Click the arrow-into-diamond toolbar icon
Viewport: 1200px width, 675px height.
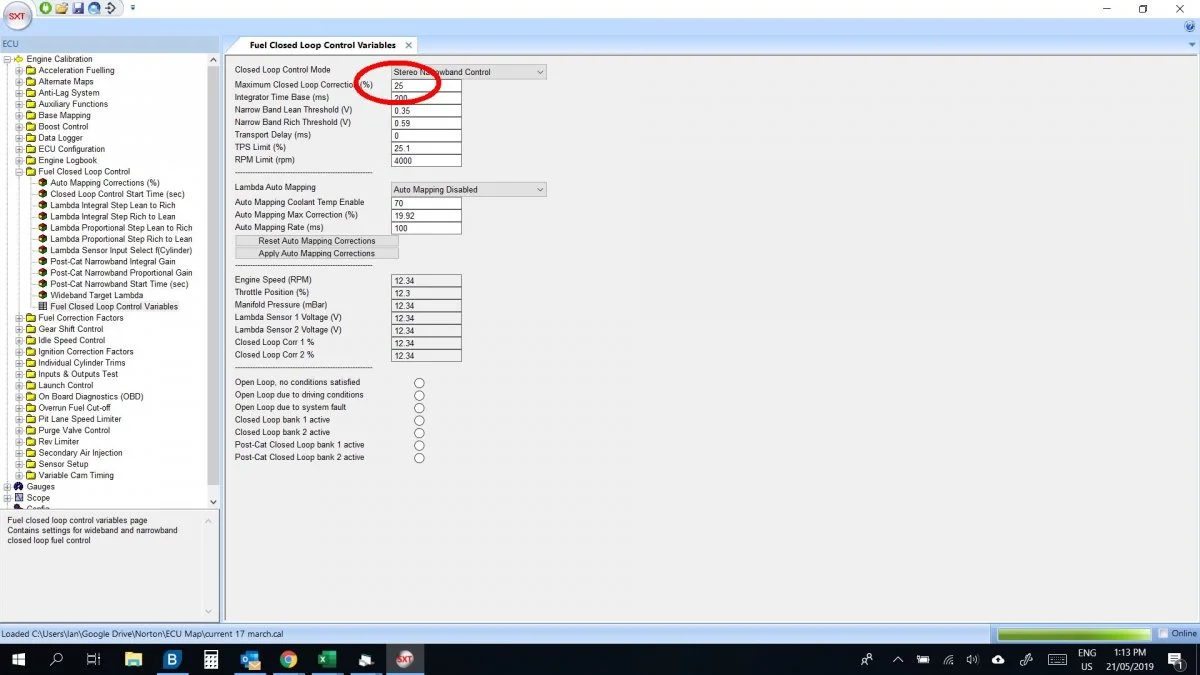click(x=110, y=8)
